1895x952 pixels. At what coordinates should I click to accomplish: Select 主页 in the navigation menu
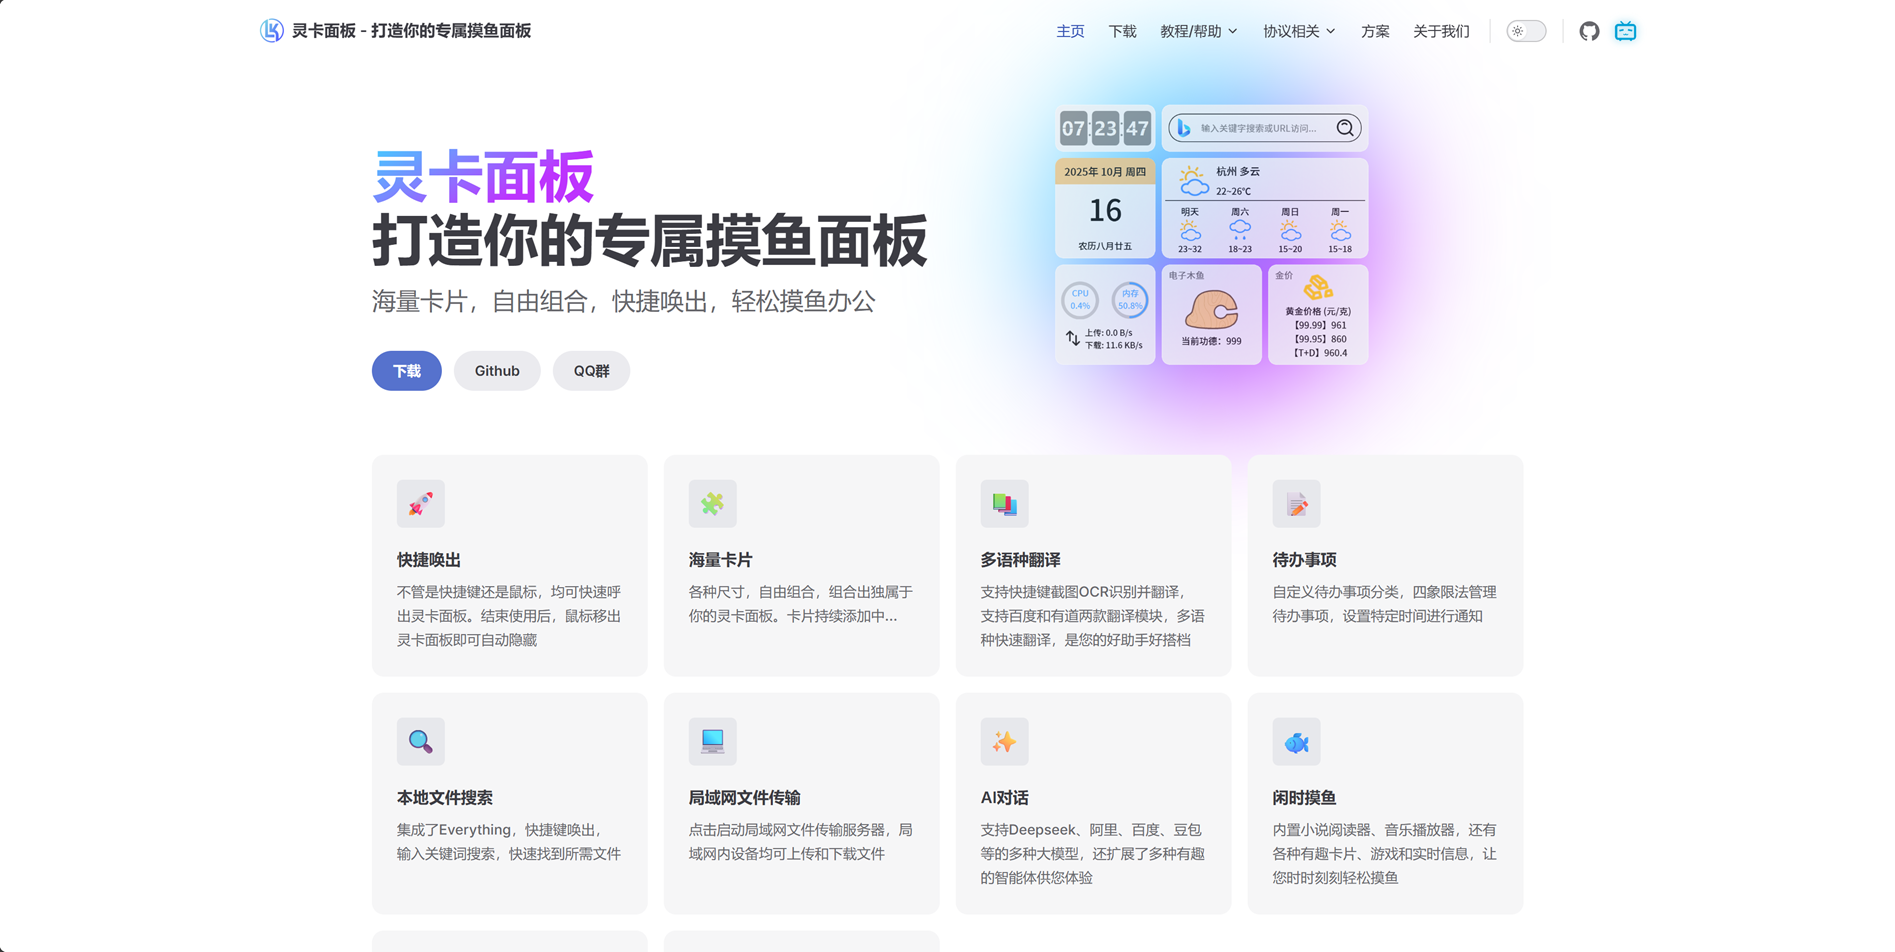coord(1070,31)
